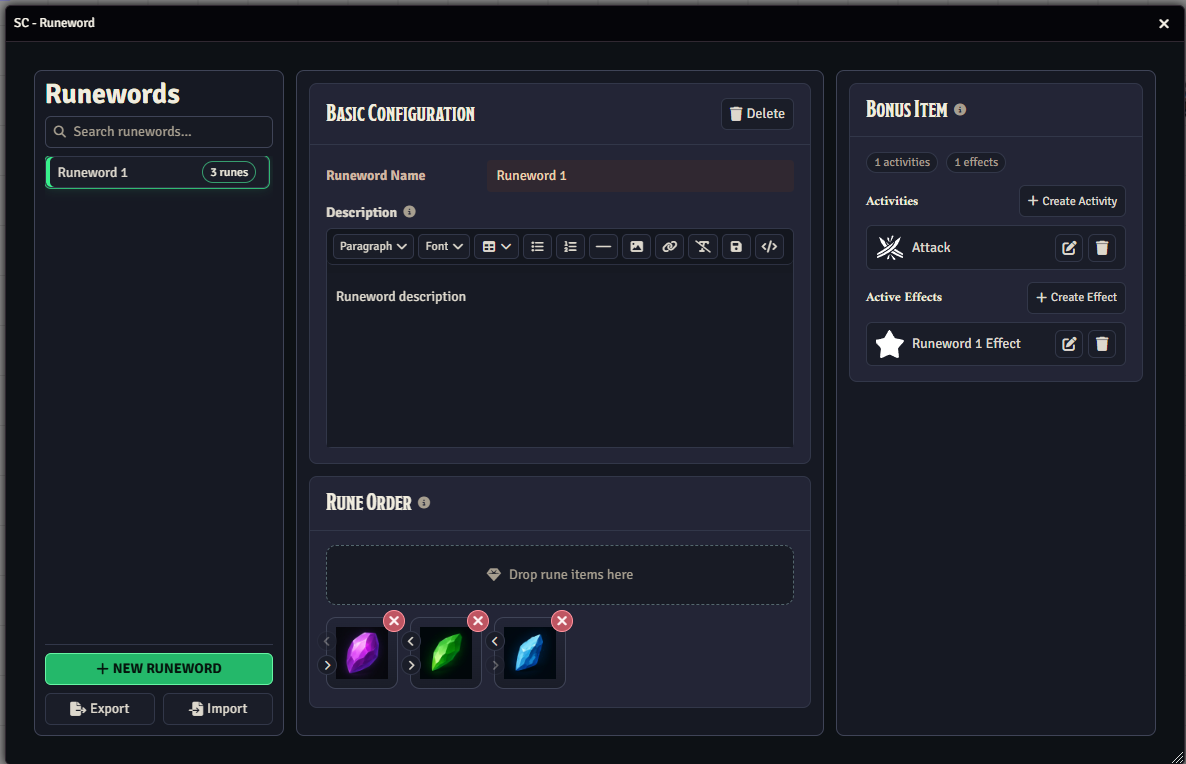The height and width of the screenshot is (764, 1186).
Task: Insert a link in the description
Action: pyautogui.click(x=669, y=247)
